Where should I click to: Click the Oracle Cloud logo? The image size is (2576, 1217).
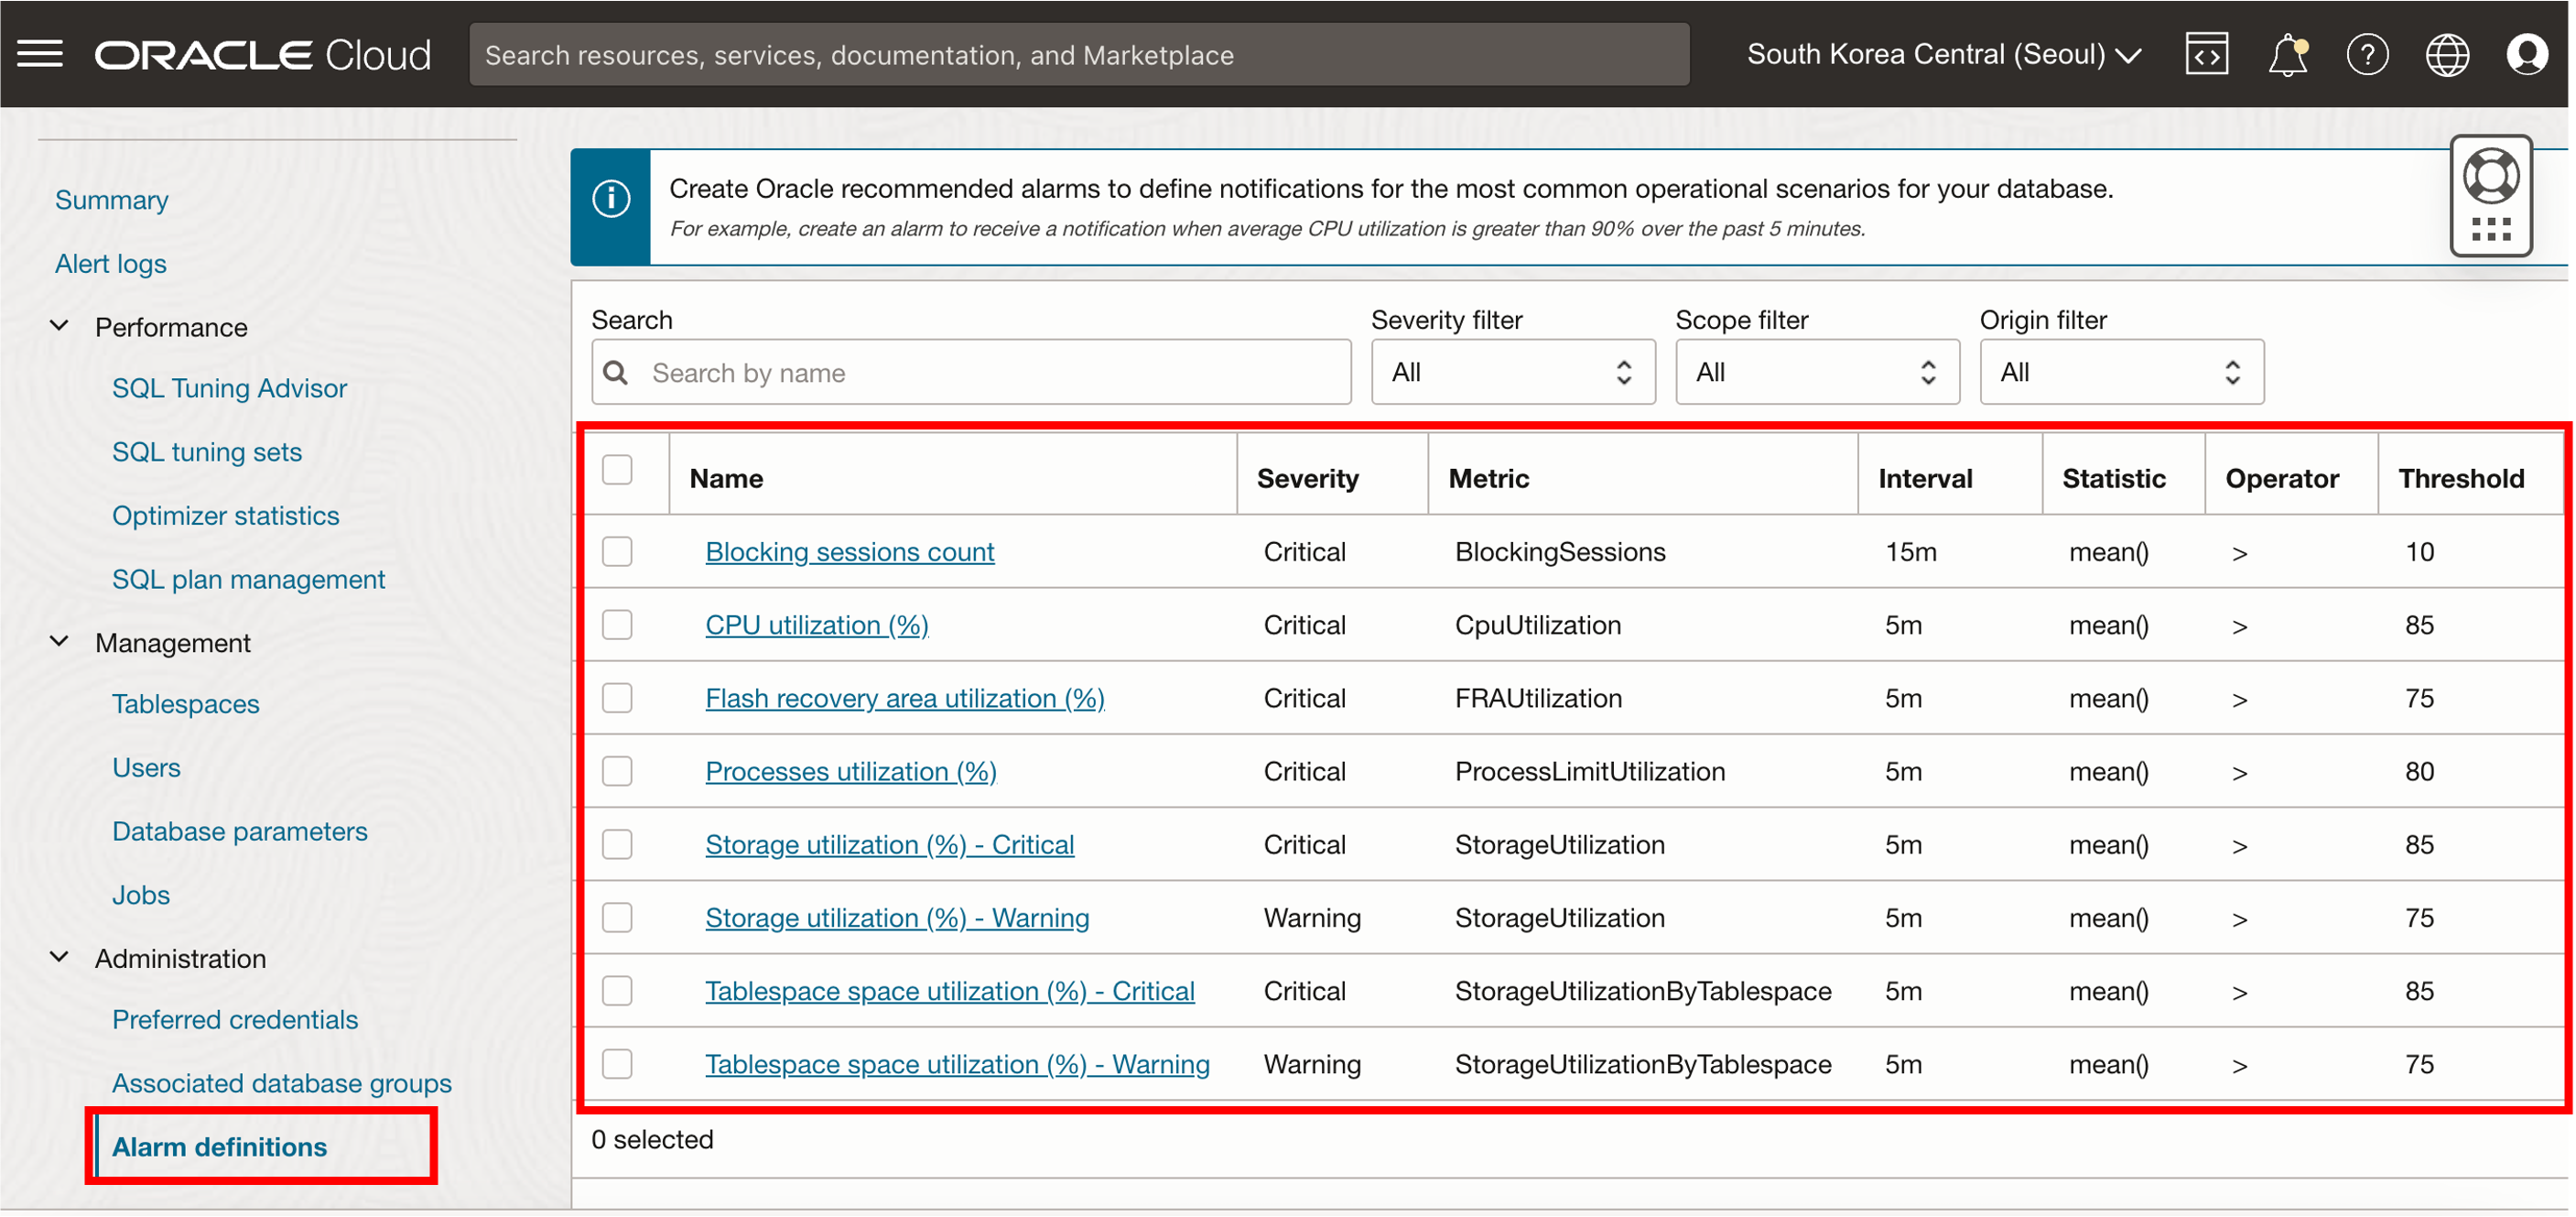point(263,55)
